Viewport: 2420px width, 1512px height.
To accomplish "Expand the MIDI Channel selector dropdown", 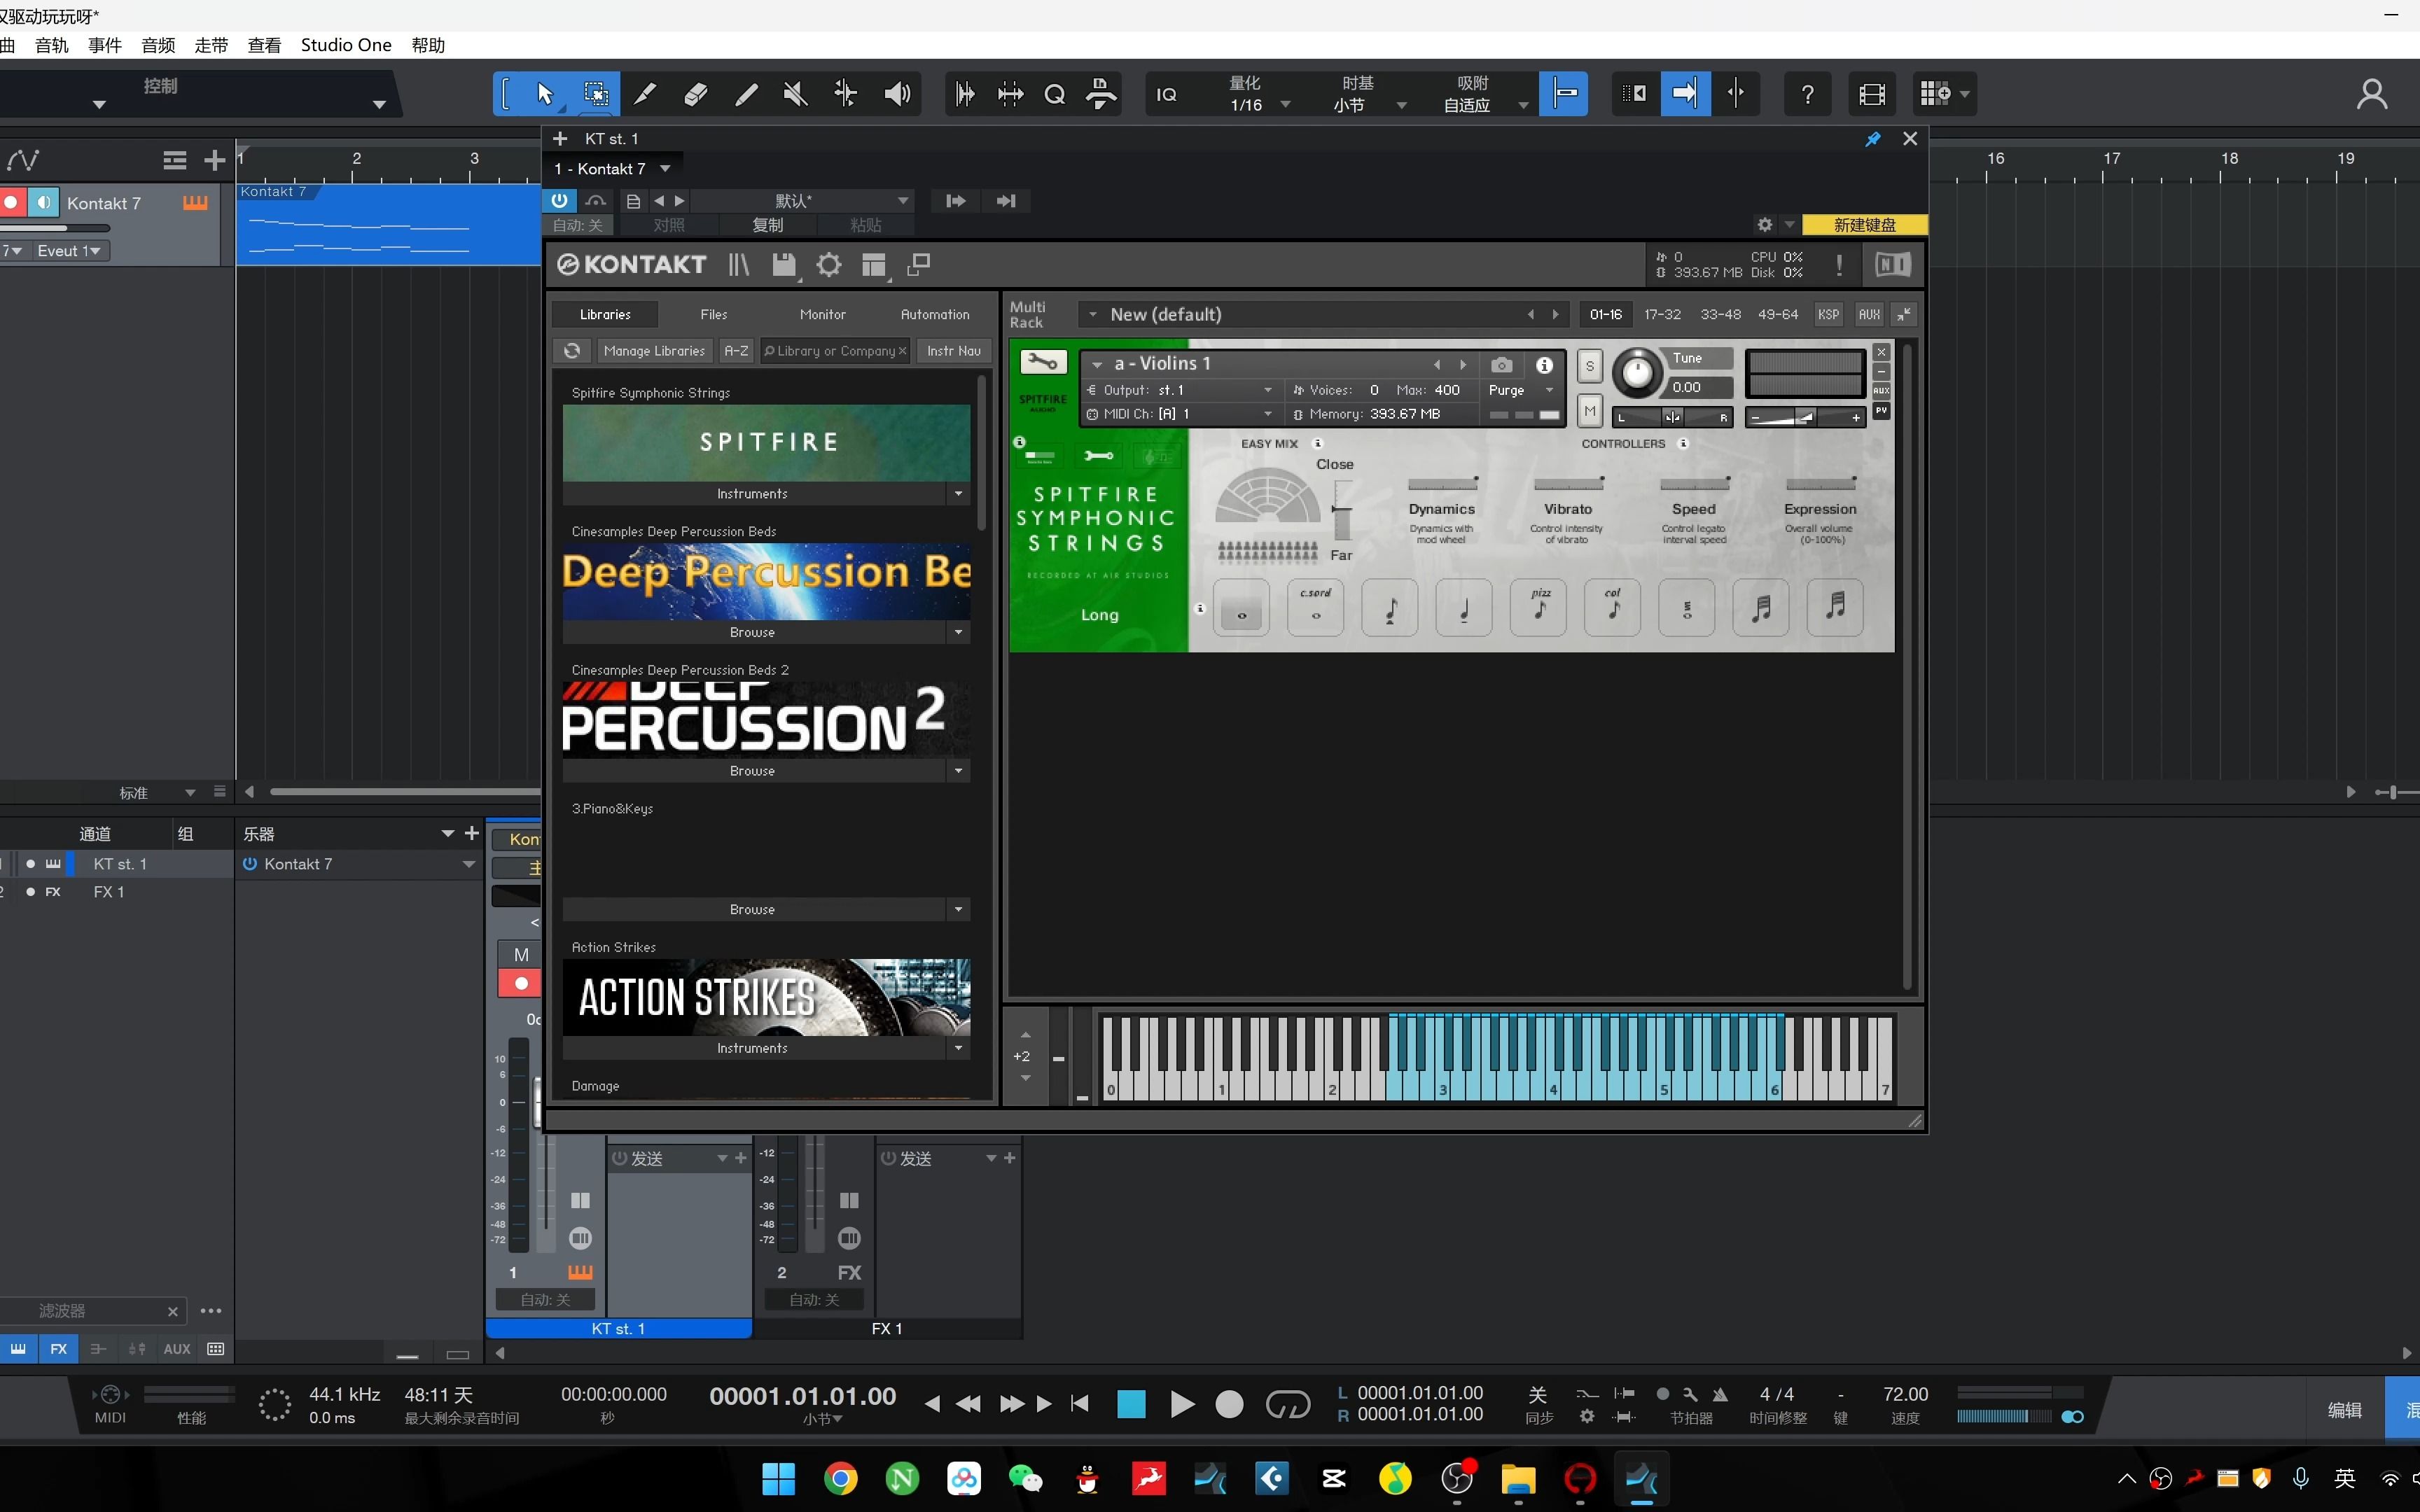I will (x=1265, y=413).
